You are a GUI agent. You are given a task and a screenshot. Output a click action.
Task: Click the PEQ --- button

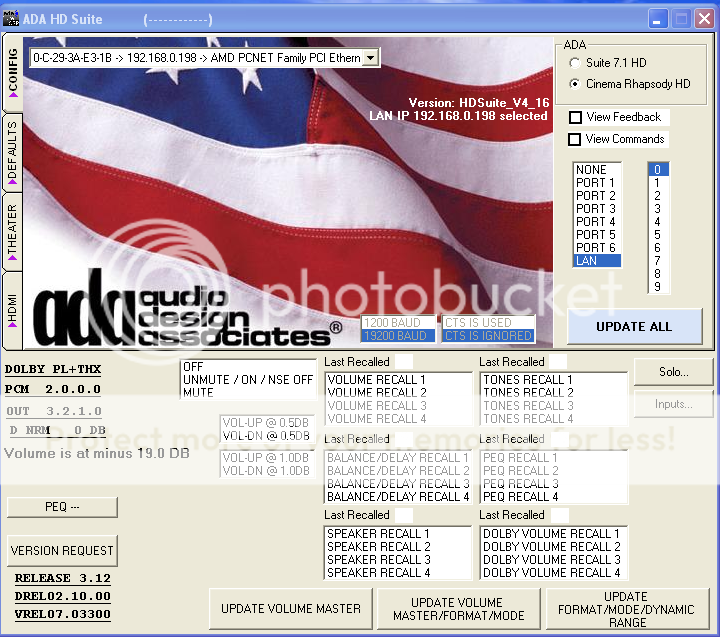(62, 507)
